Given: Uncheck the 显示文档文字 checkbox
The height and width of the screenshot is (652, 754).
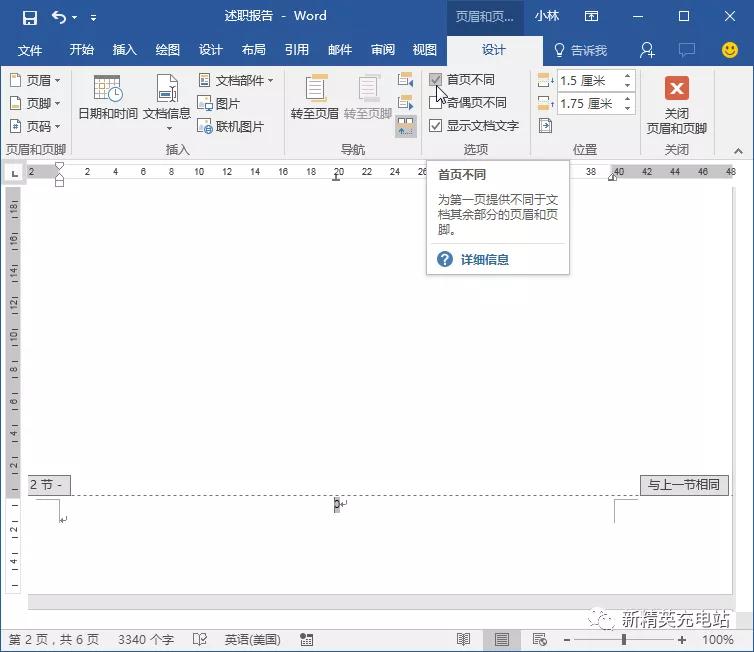Looking at the screenshot, I should 435,125.
